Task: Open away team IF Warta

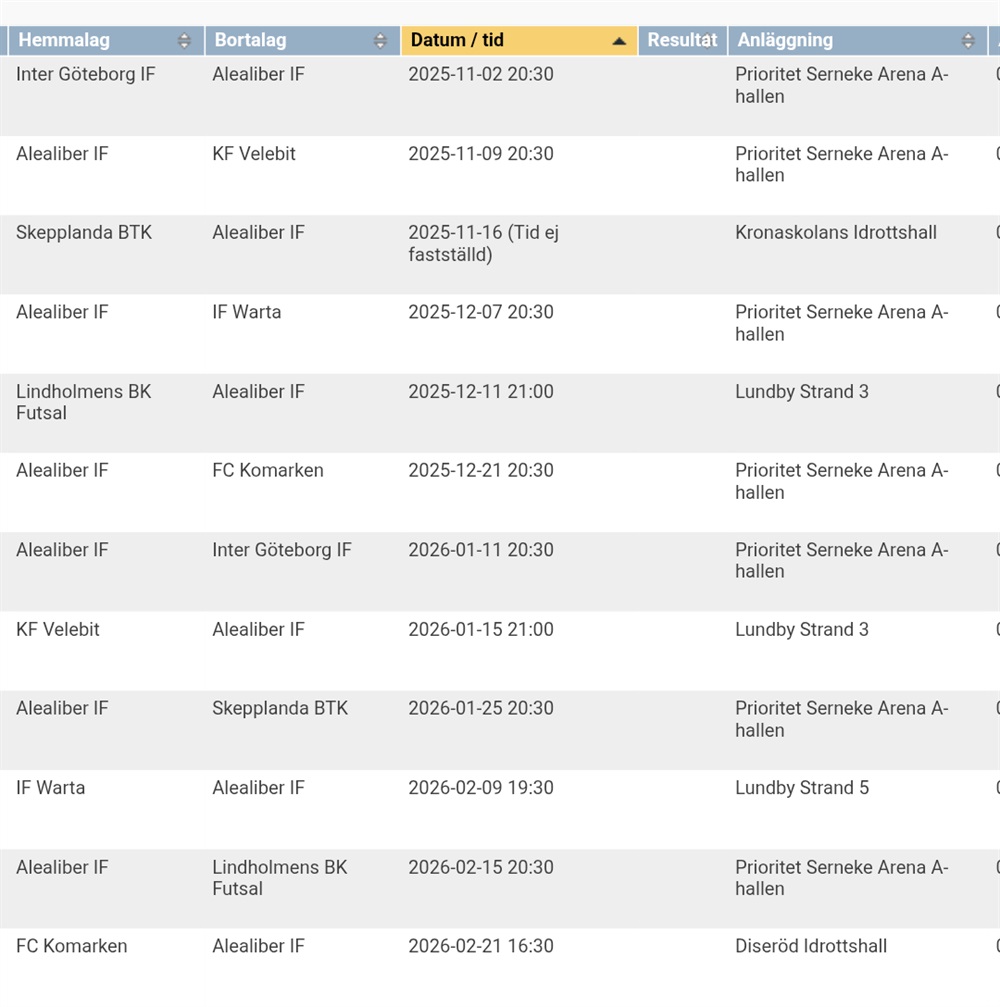Action: [x=247, y=312]
